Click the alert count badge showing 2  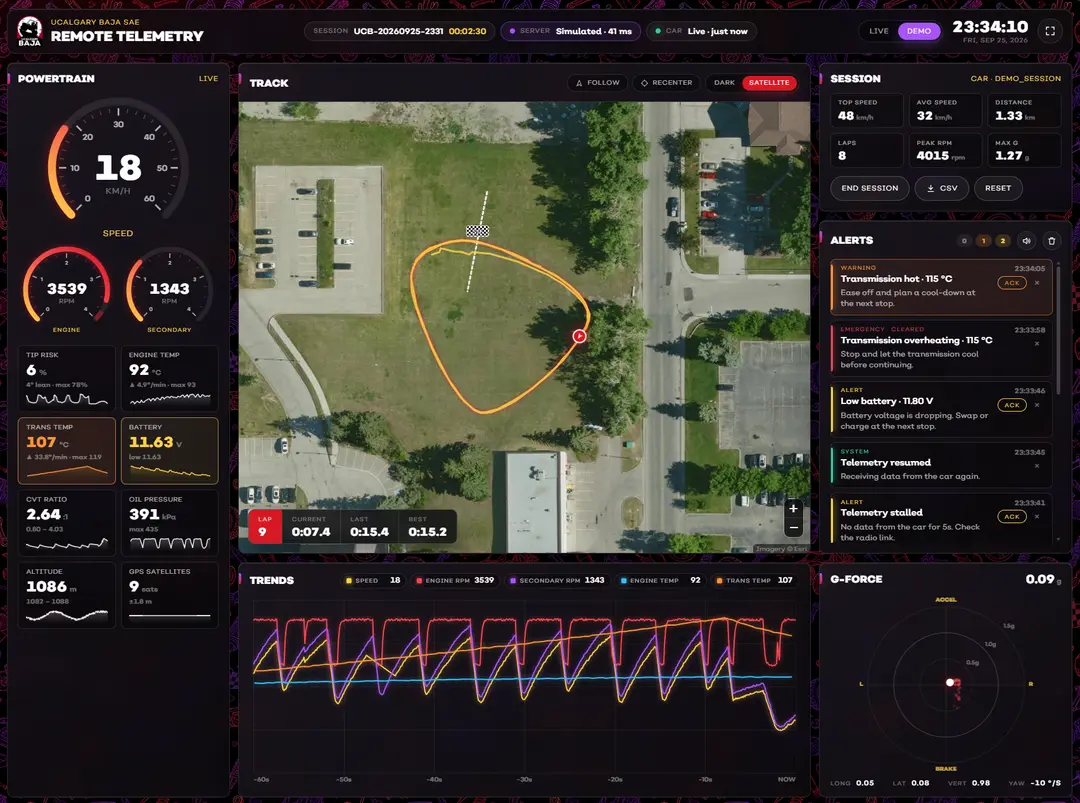click(1002, 240)
